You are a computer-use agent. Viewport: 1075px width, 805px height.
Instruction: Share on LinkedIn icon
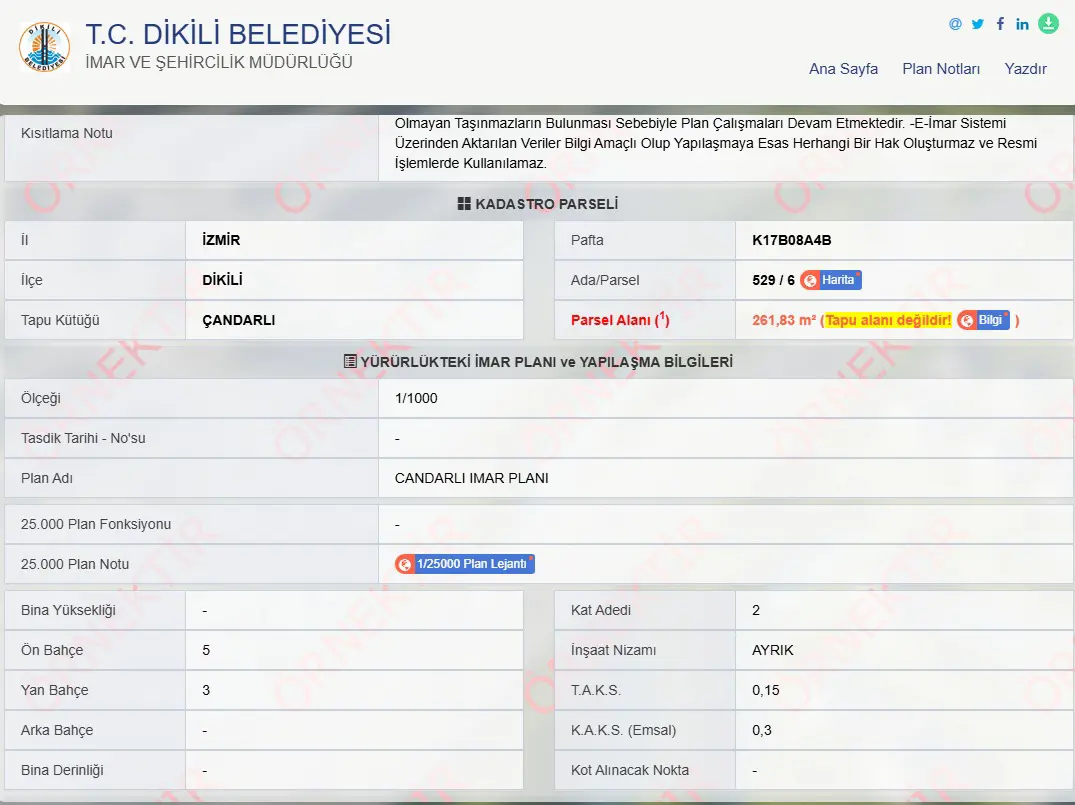tap(1022, 24)
